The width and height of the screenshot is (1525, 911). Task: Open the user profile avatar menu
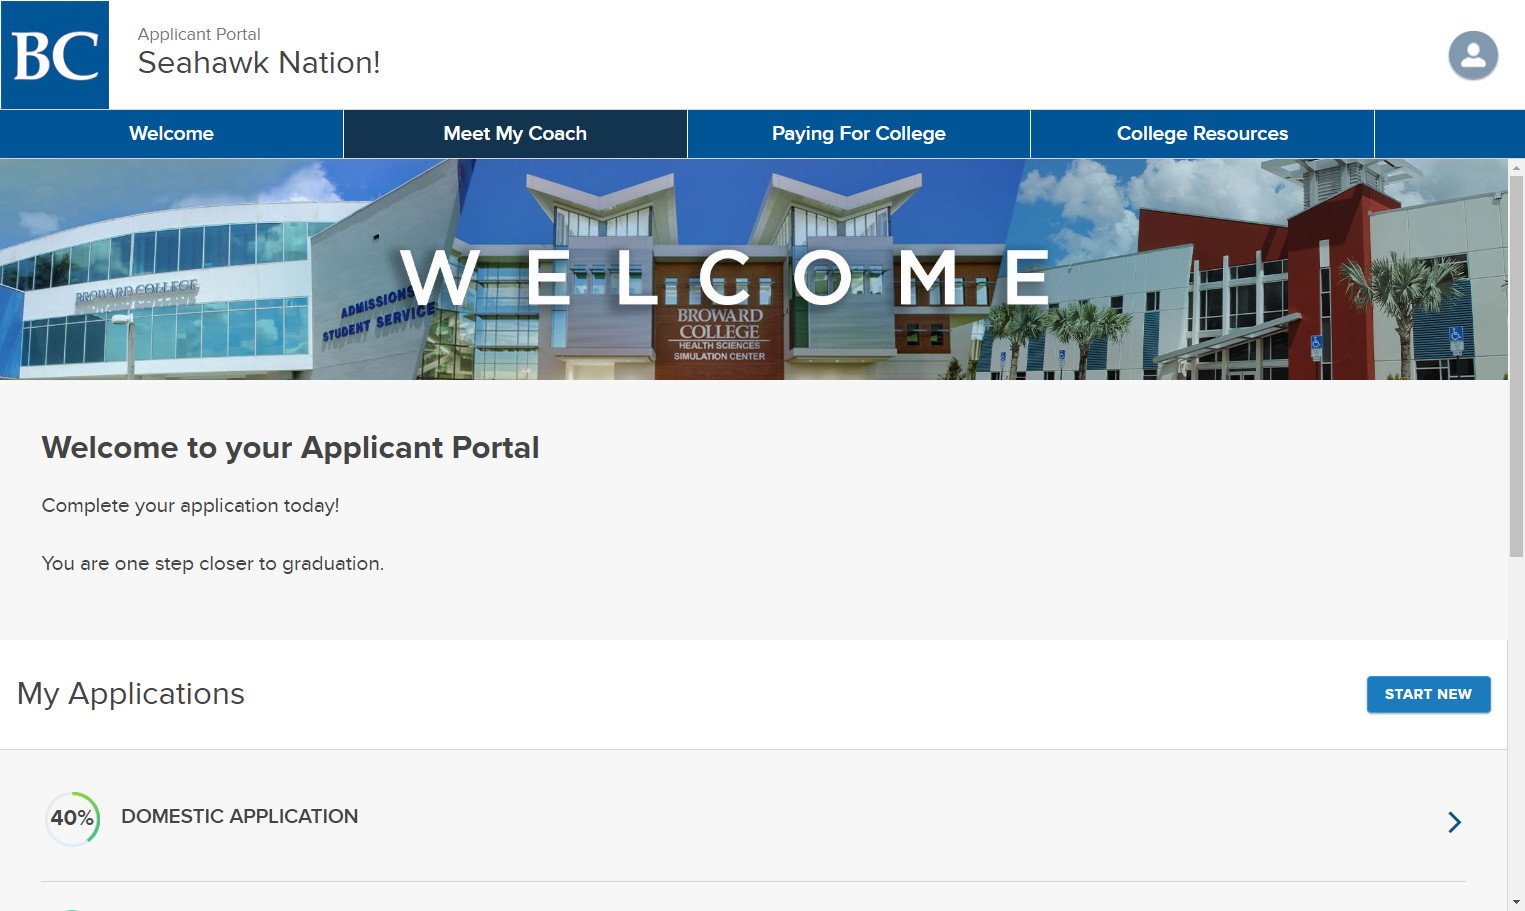[1473, 55]
